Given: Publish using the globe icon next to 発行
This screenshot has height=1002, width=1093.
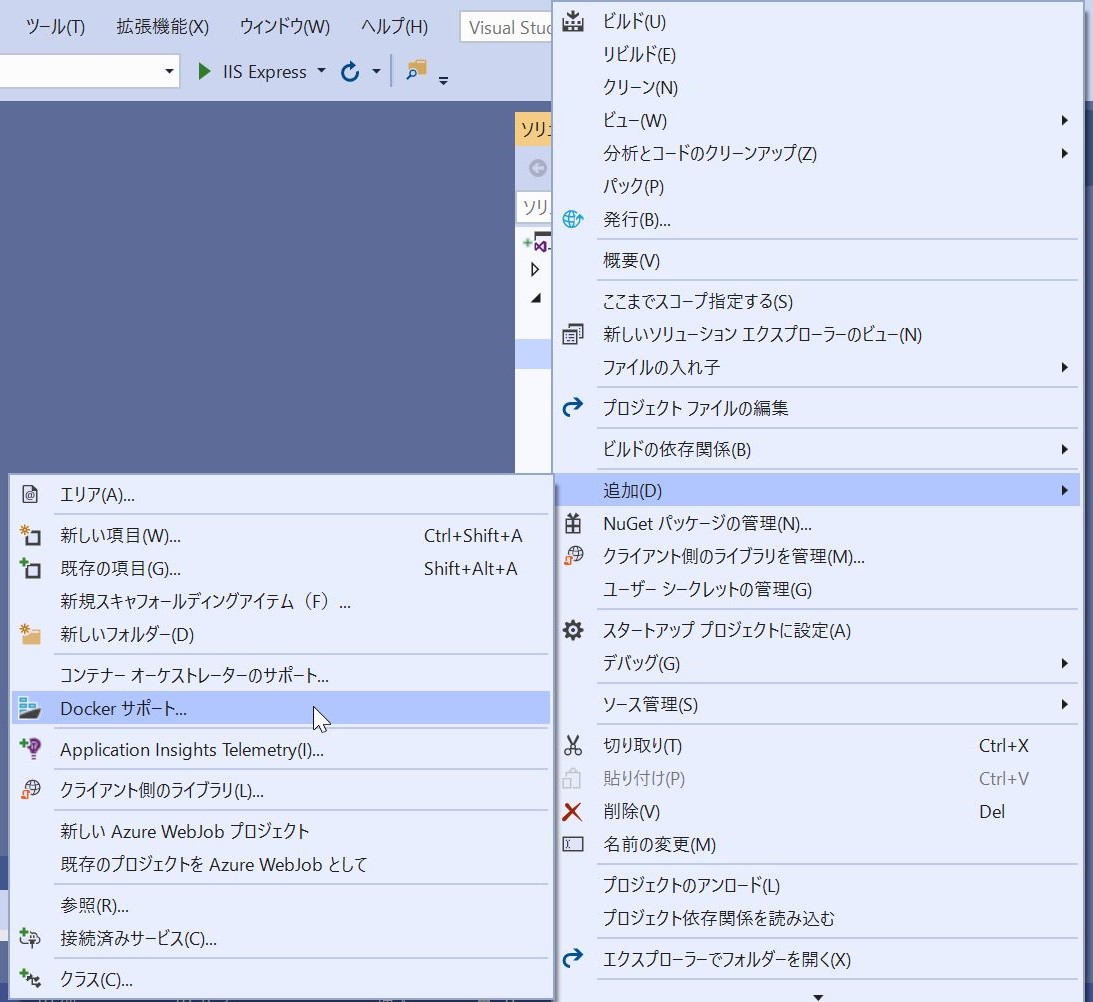Looking at the screenshot, I should (x=572, y=219).
